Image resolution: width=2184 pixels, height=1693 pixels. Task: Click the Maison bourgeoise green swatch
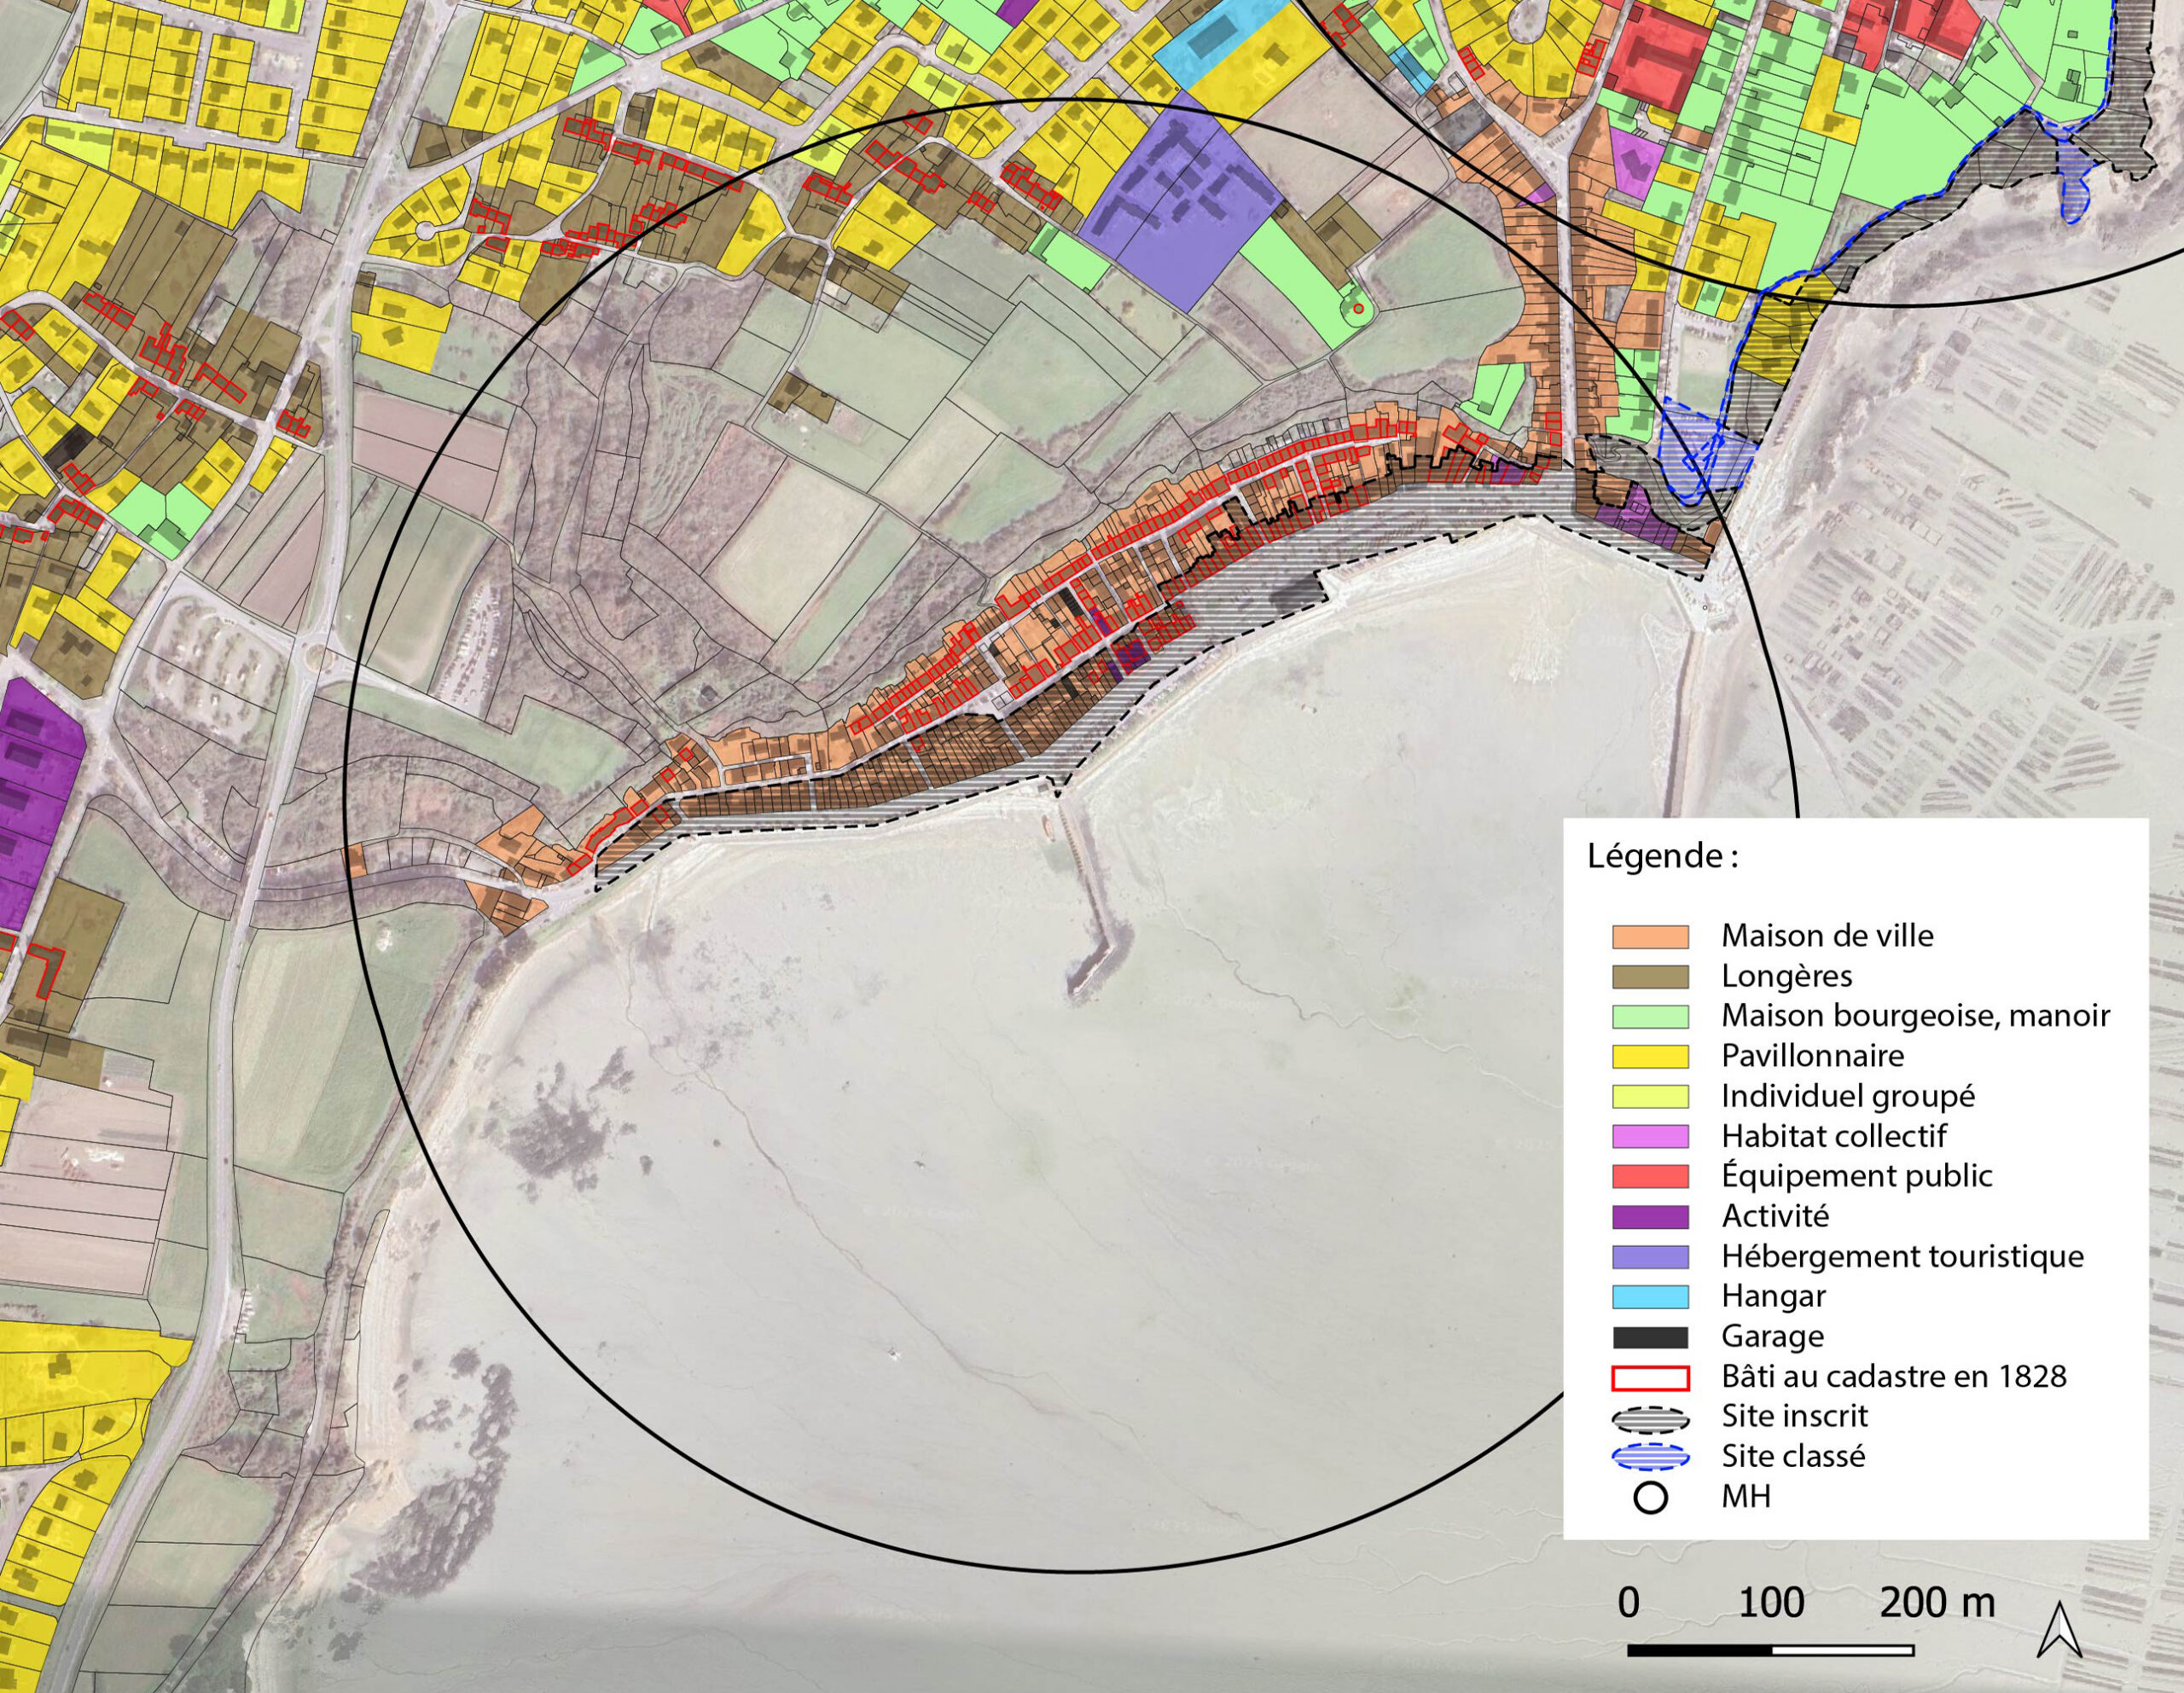[1650, 1017]
